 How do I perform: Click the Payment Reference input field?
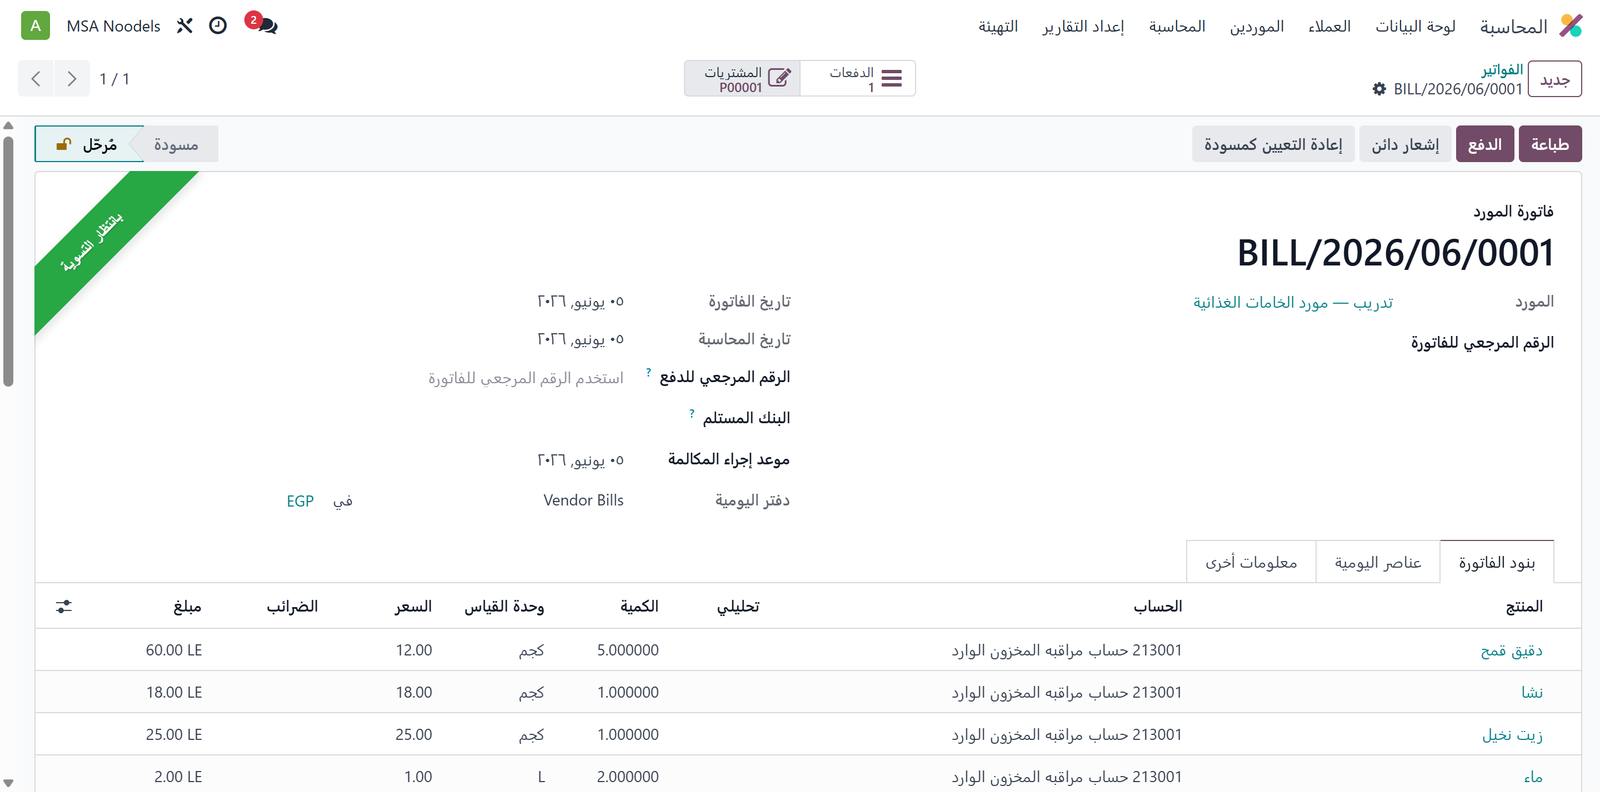click(x=525, y=378)
